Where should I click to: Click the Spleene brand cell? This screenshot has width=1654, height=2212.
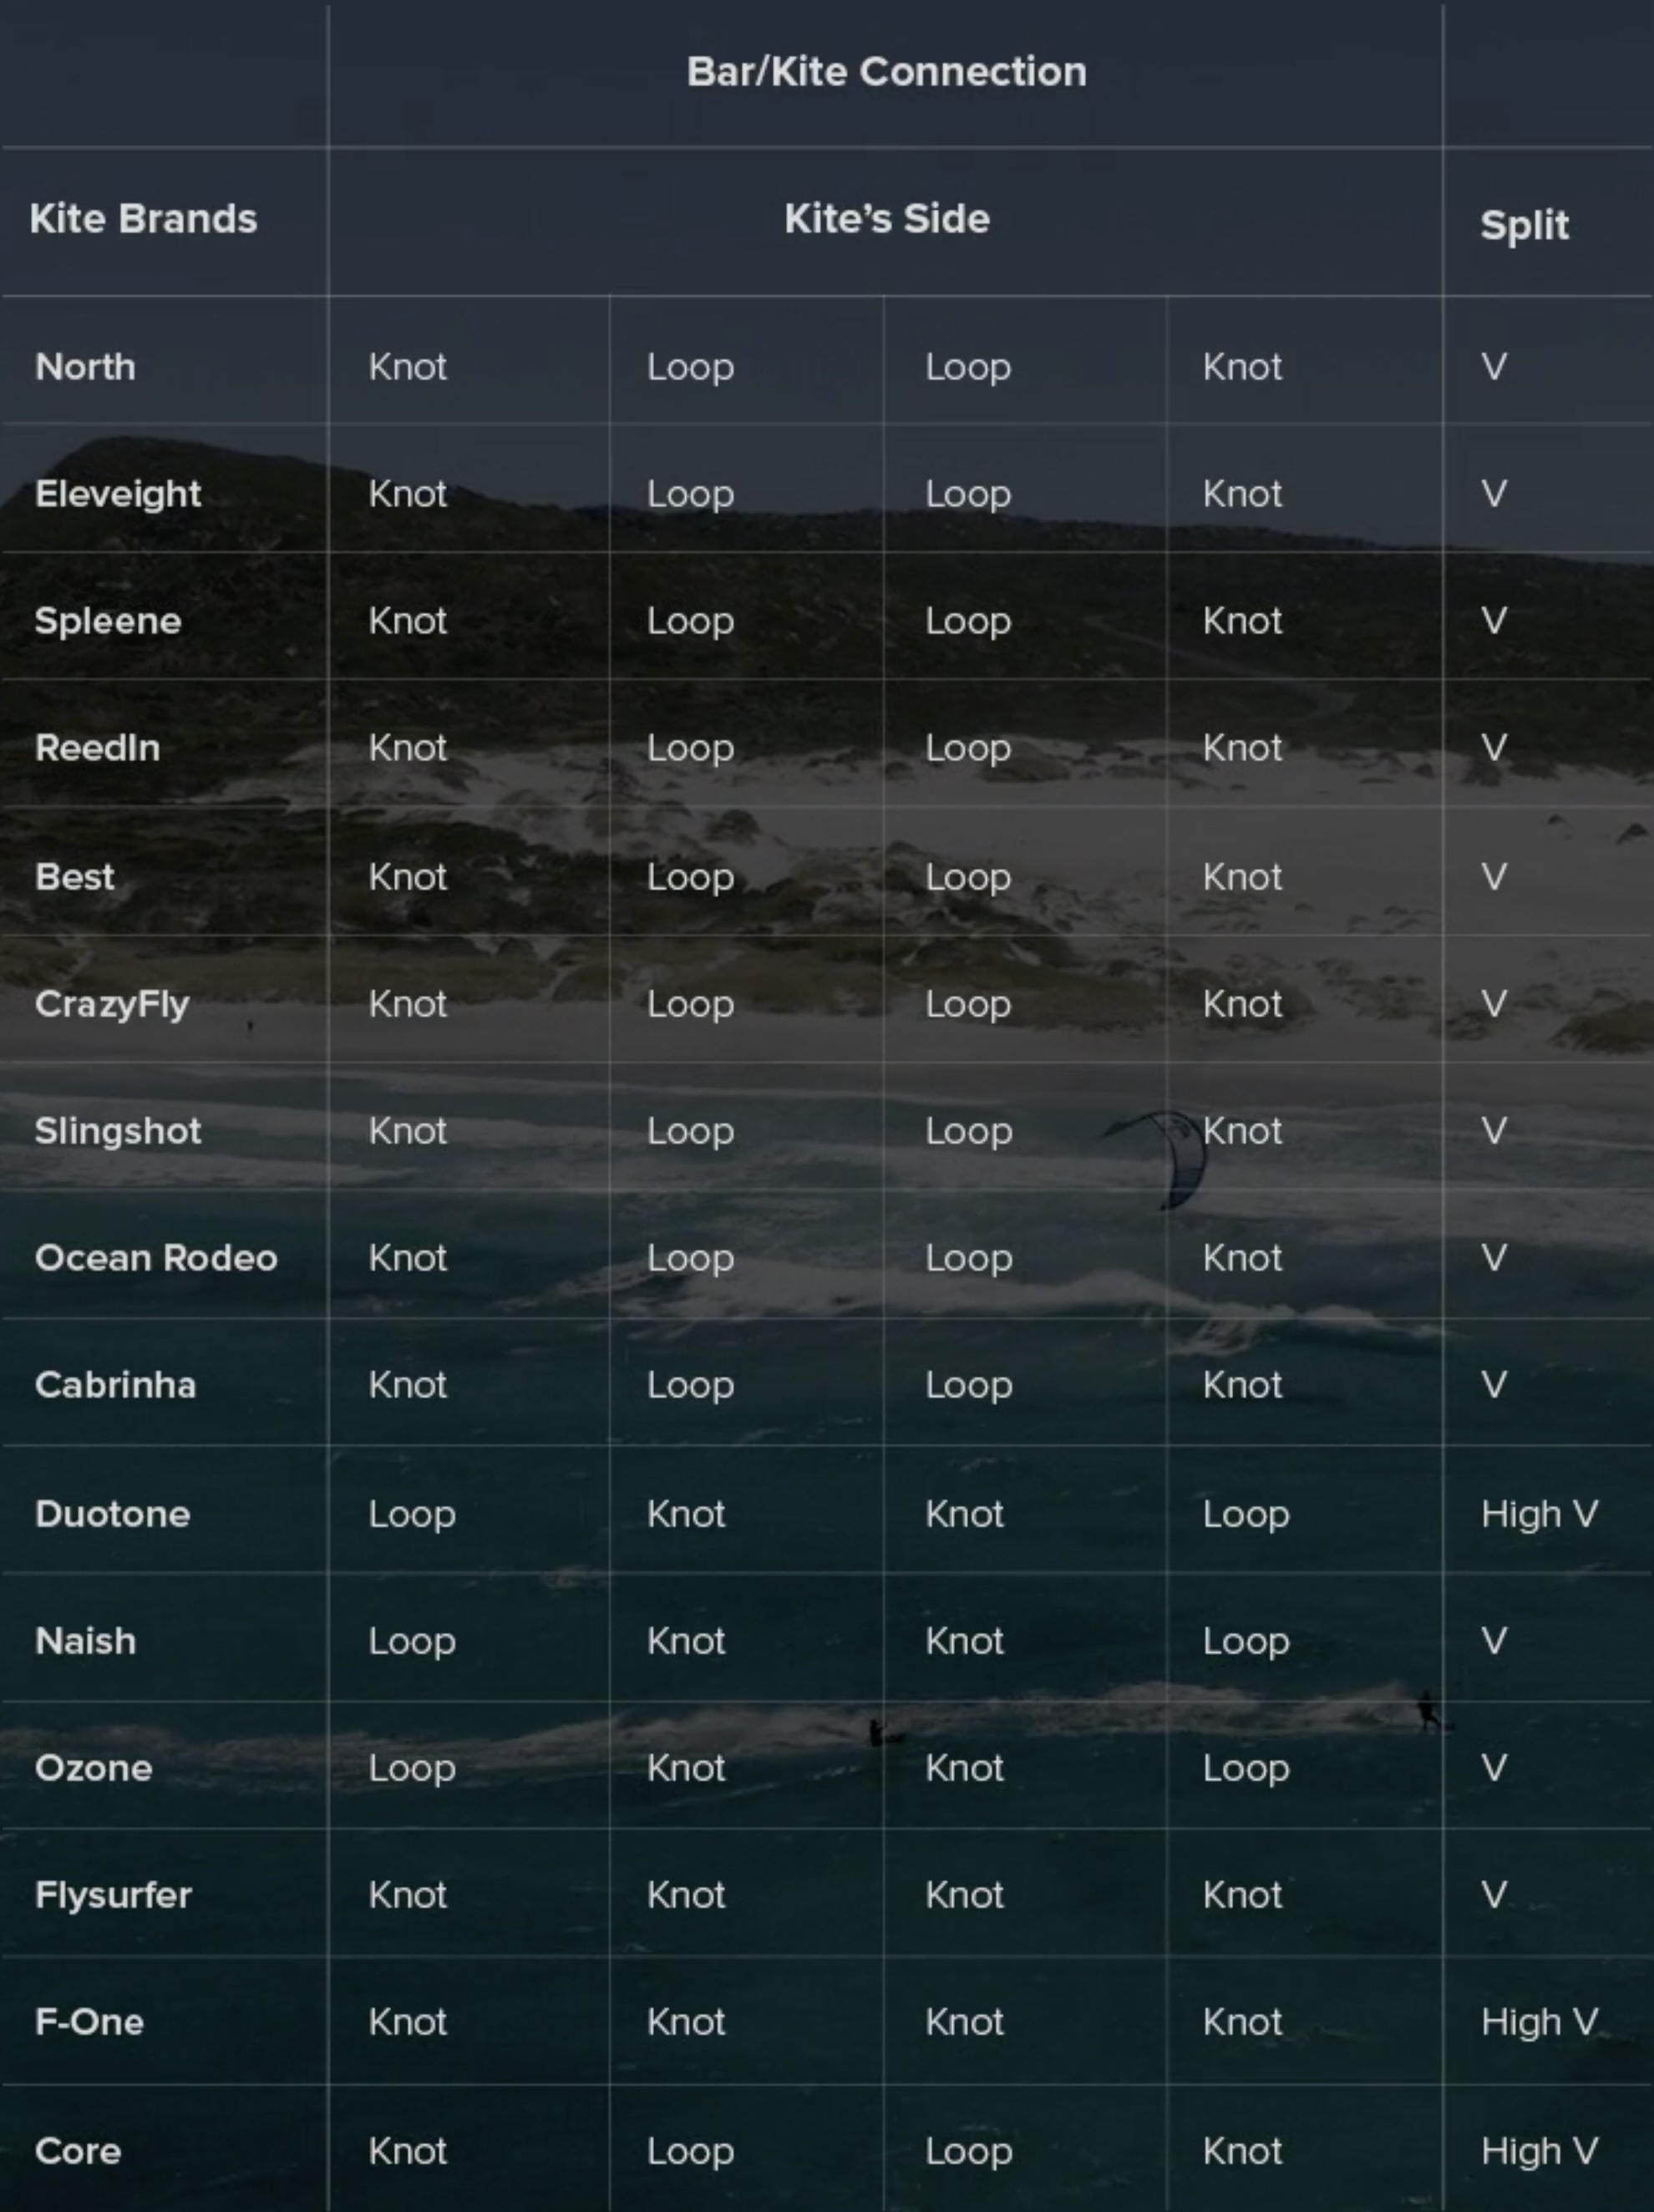click(x=108, y=621)
